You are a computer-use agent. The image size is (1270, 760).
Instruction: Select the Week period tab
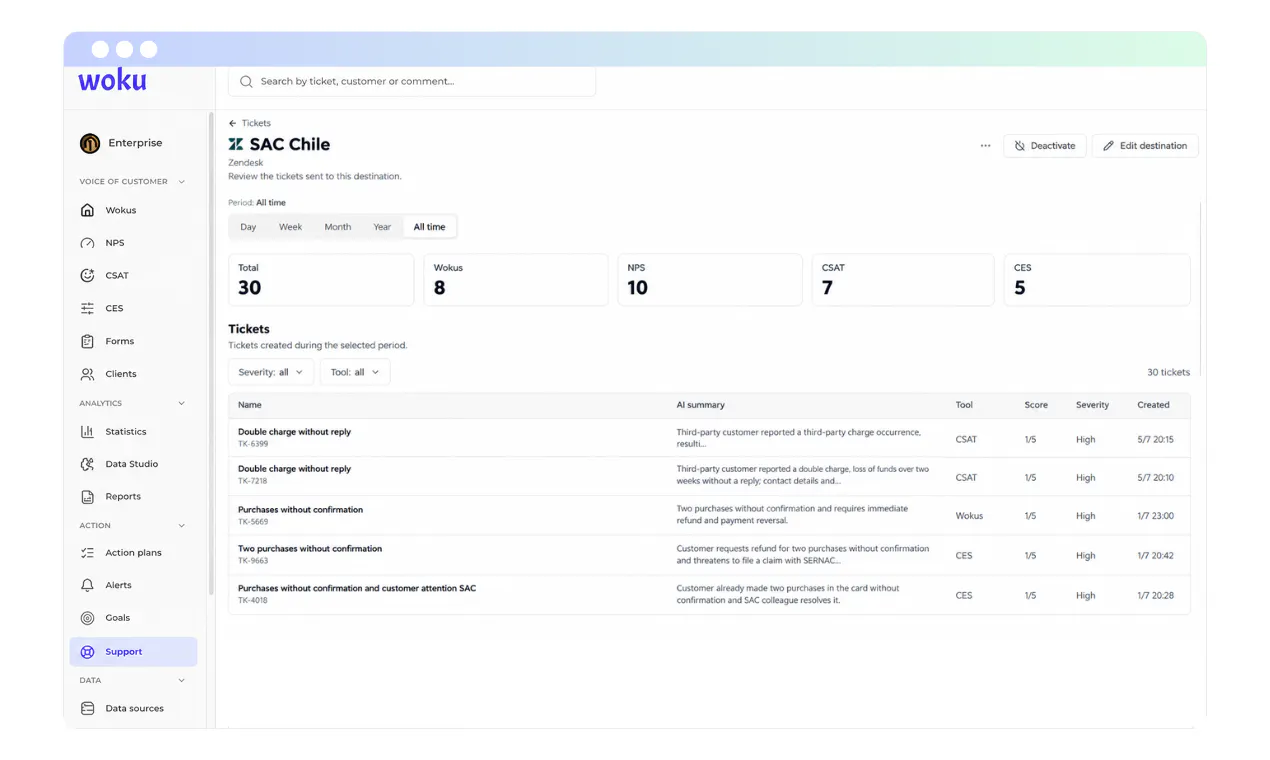tap(290, 227)
